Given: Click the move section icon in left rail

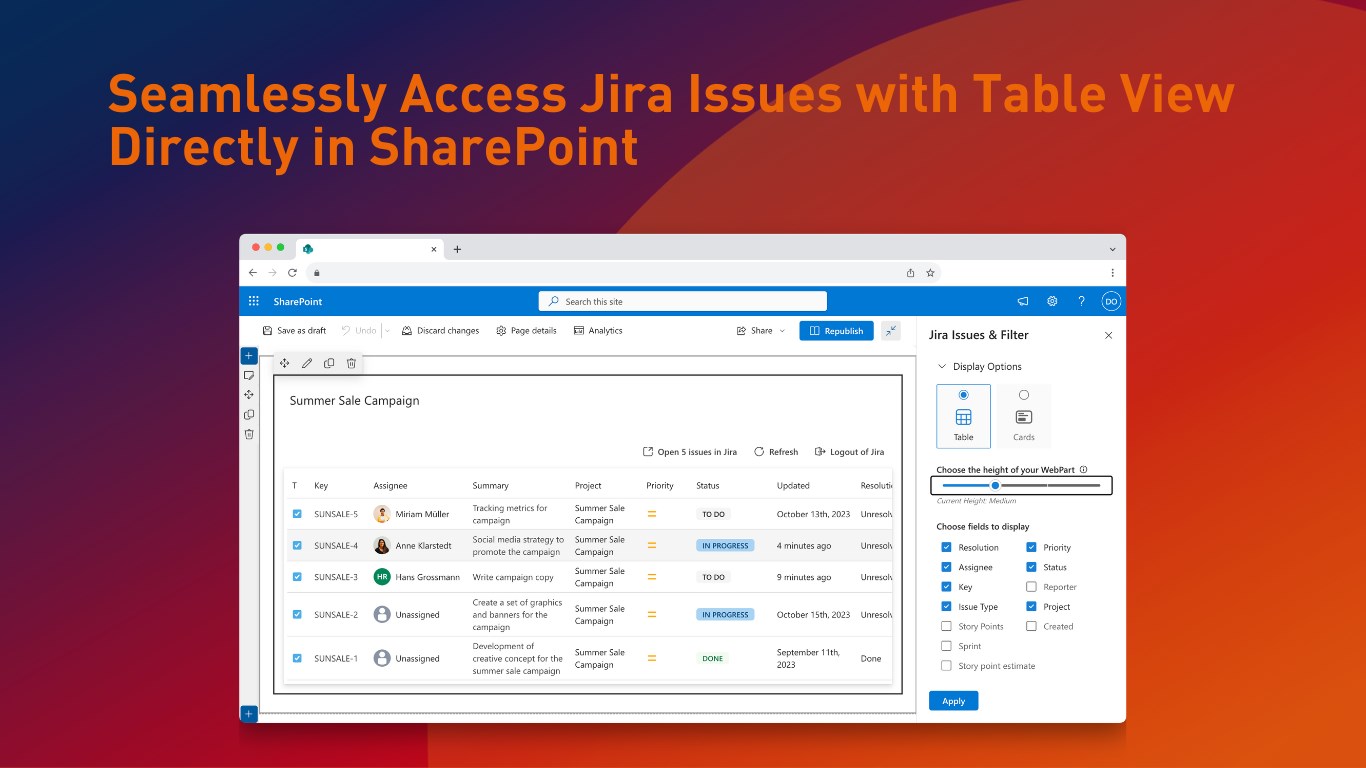Looking at the screenshot, I should [x=249, y=395].
